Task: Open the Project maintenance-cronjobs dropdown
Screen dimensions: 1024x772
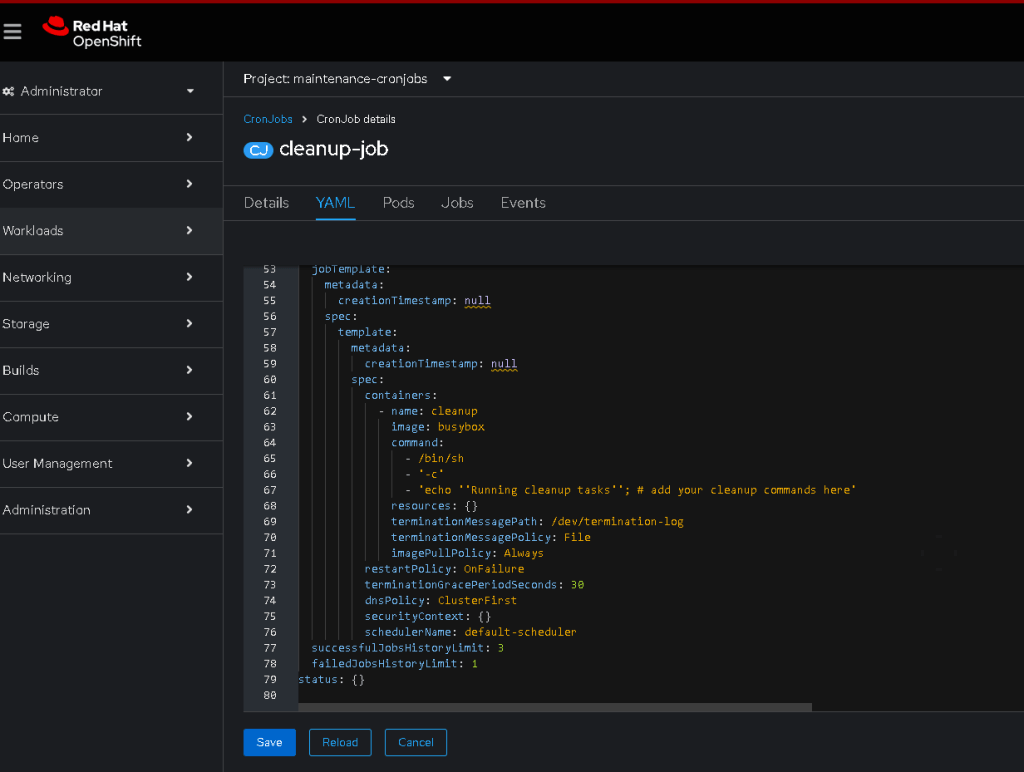Action: coord(347,79)
